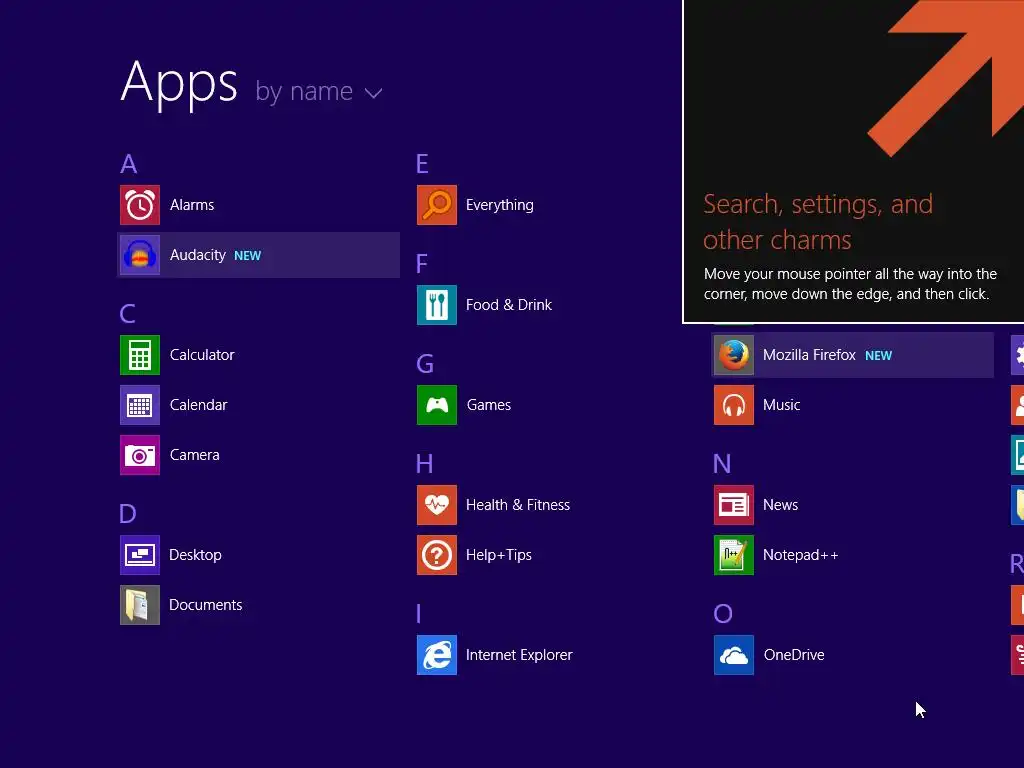Click the 'Alarms' label

[x=192, y=205]
